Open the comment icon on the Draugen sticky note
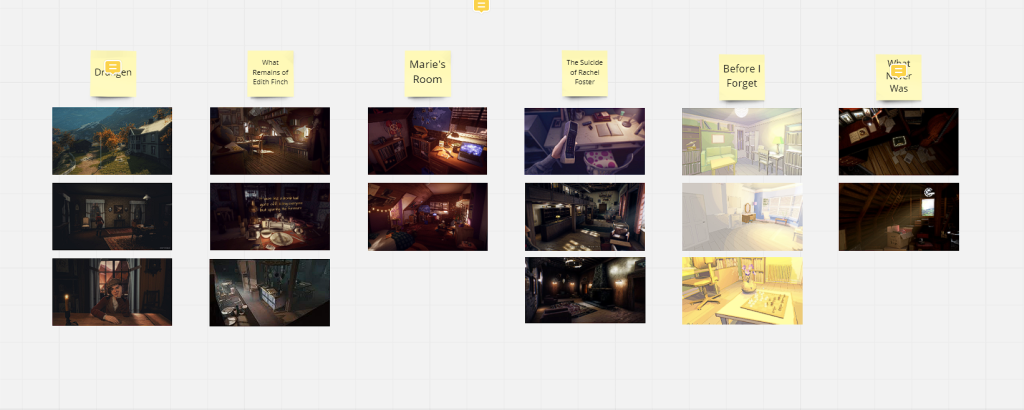The width and height of the screenshot is (1024, 410). (112, 67)
